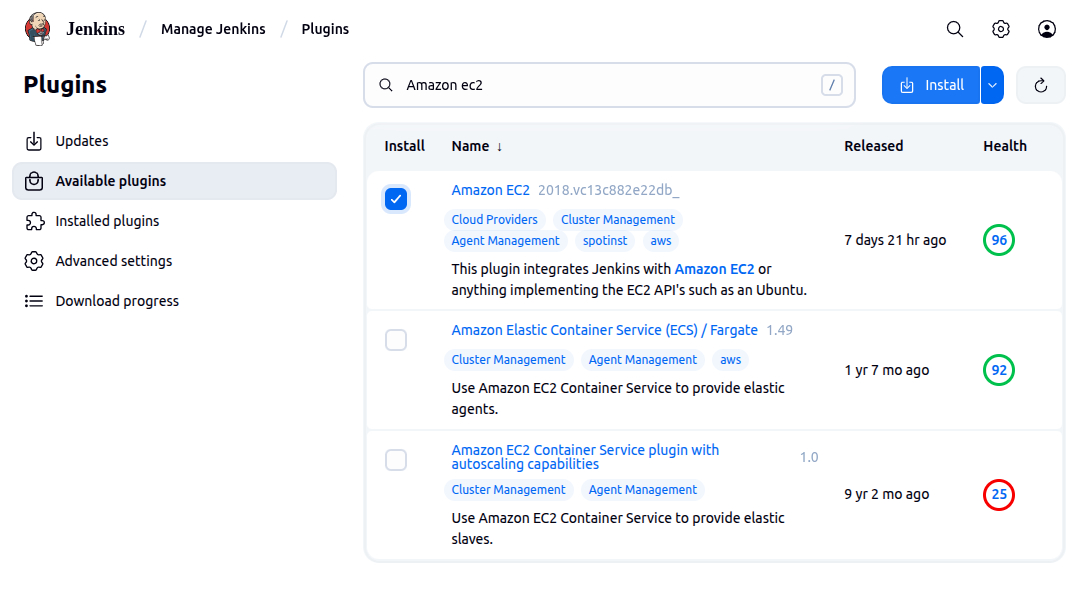The image size is (1087, 613).
Task: Click the blue Install button
Action: click(931, 85)
